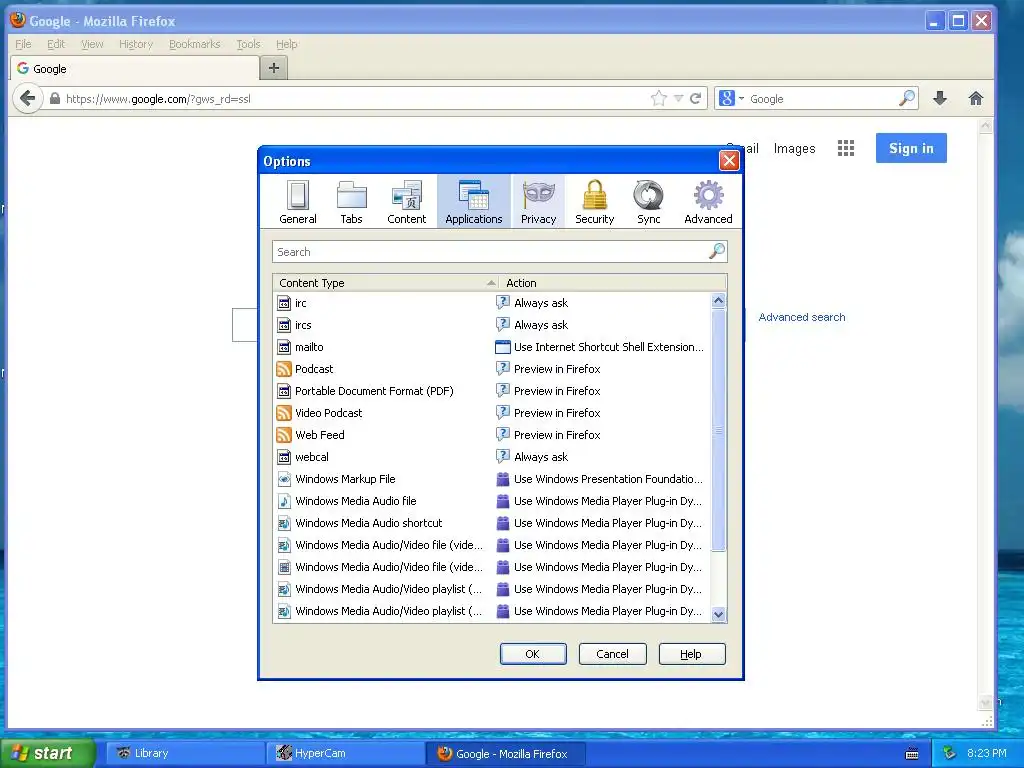Click the Podcast feed icon
The height and width of the screenshot is (768, 1024).
pos(283,369)
